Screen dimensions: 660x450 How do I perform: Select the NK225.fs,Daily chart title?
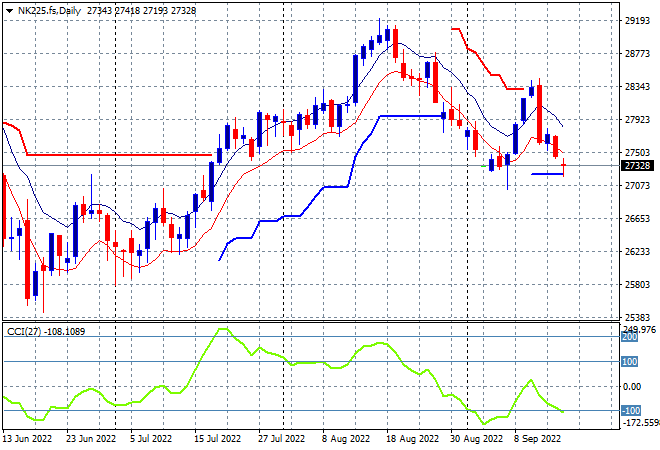coord(49,11)
